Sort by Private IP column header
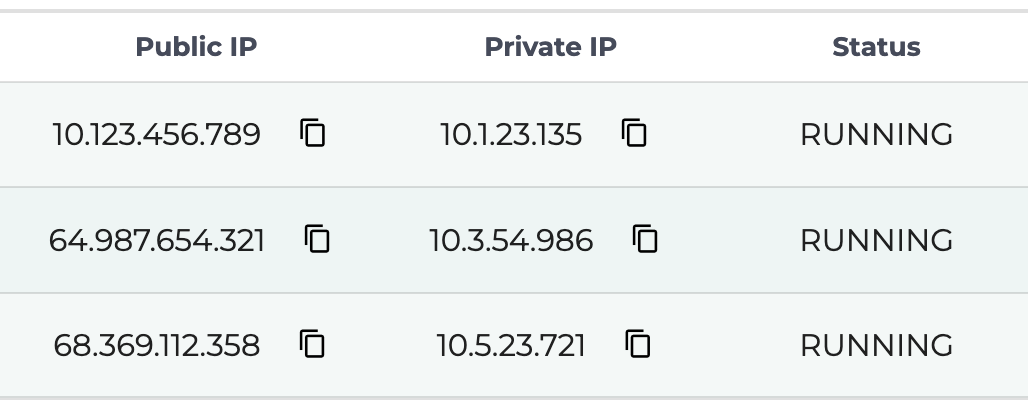 (550, 47)
